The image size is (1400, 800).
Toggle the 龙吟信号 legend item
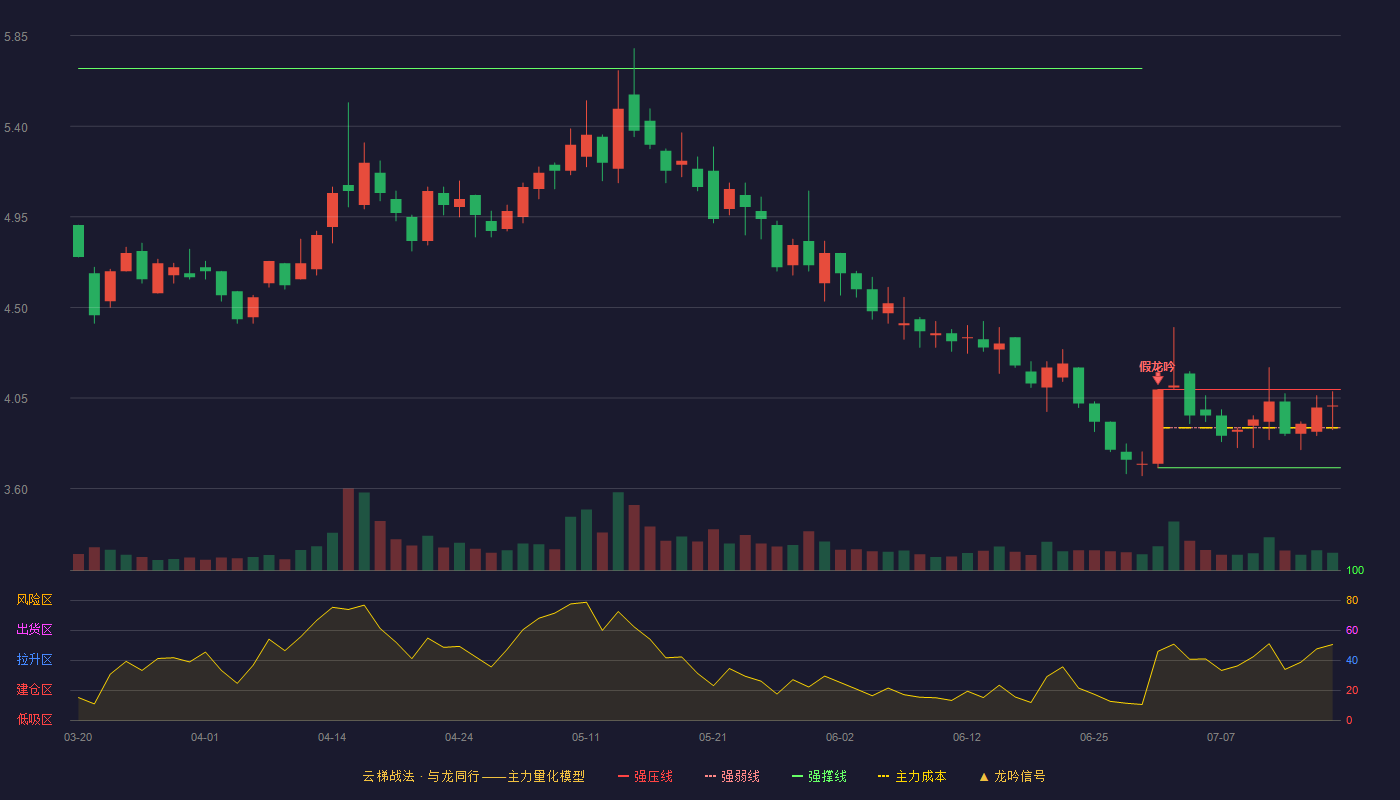[1012, 776]
